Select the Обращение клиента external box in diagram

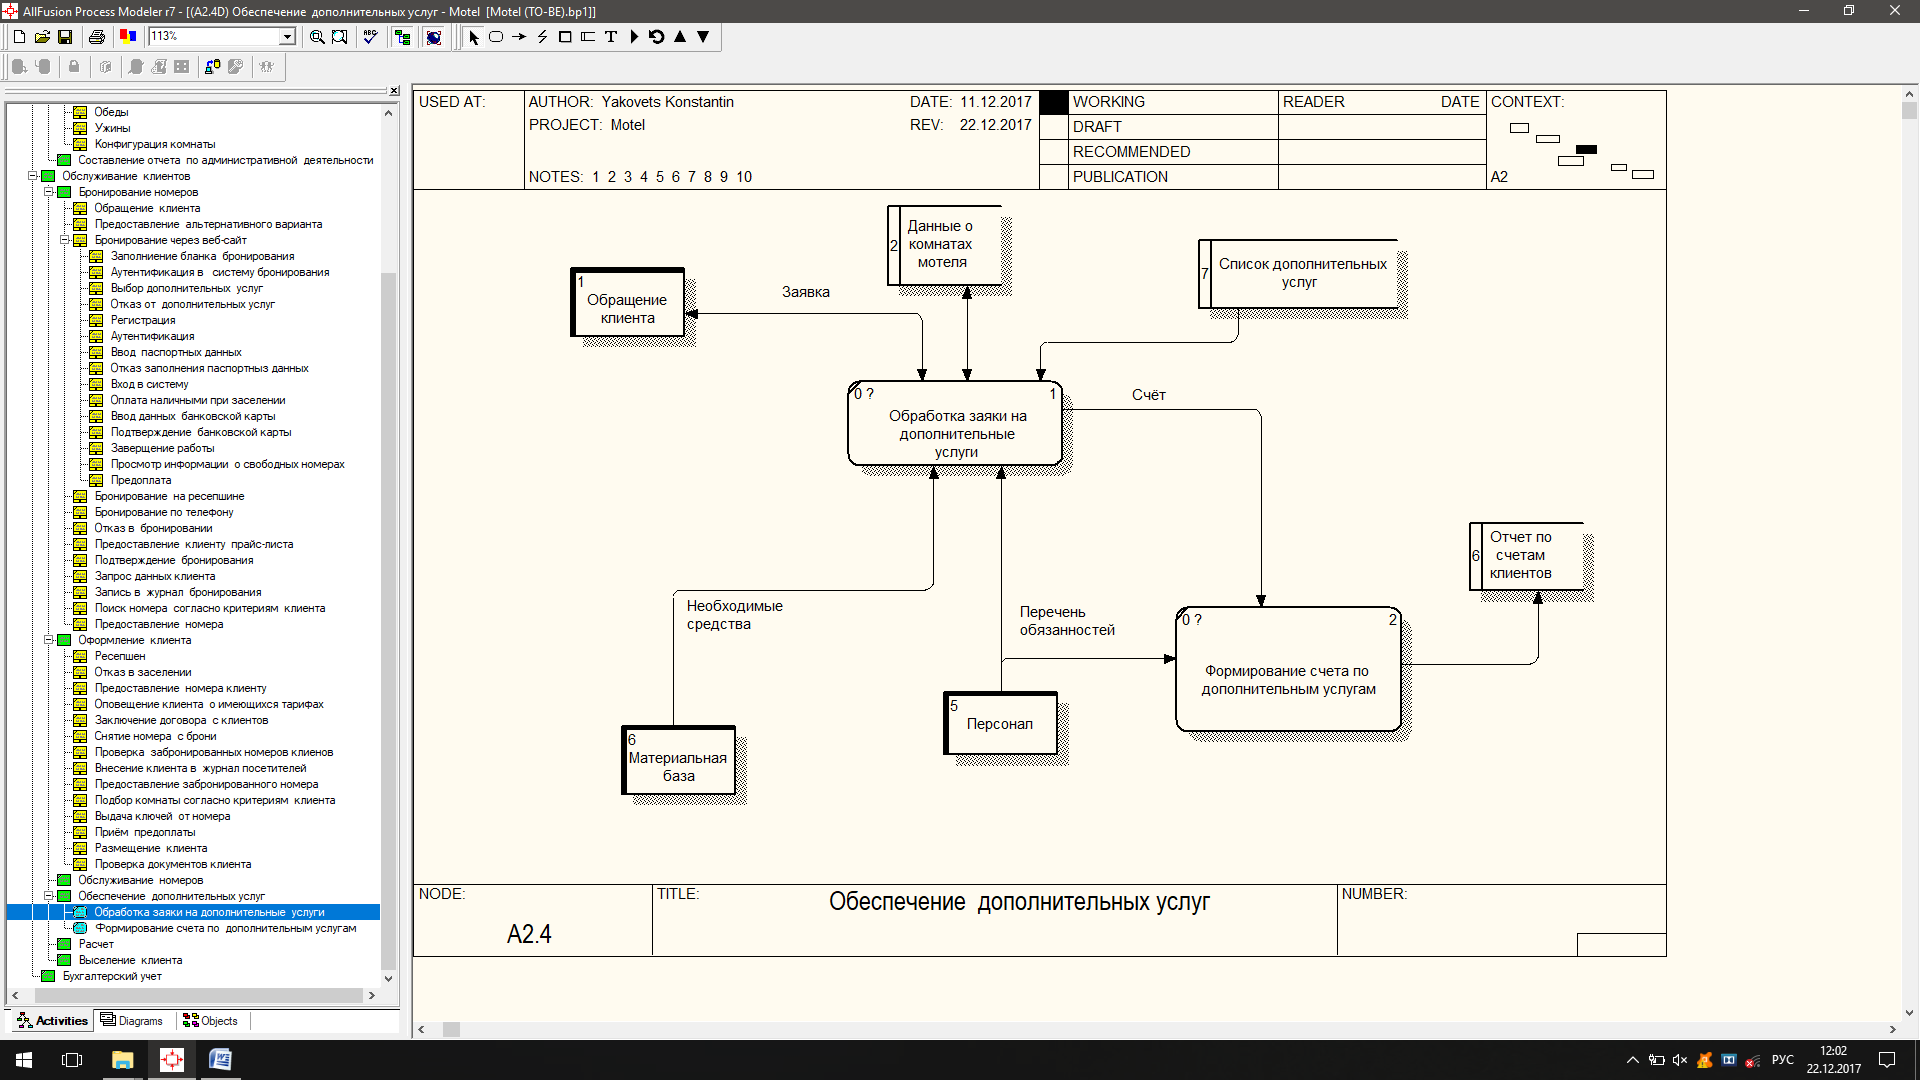(x=628, y=303)
